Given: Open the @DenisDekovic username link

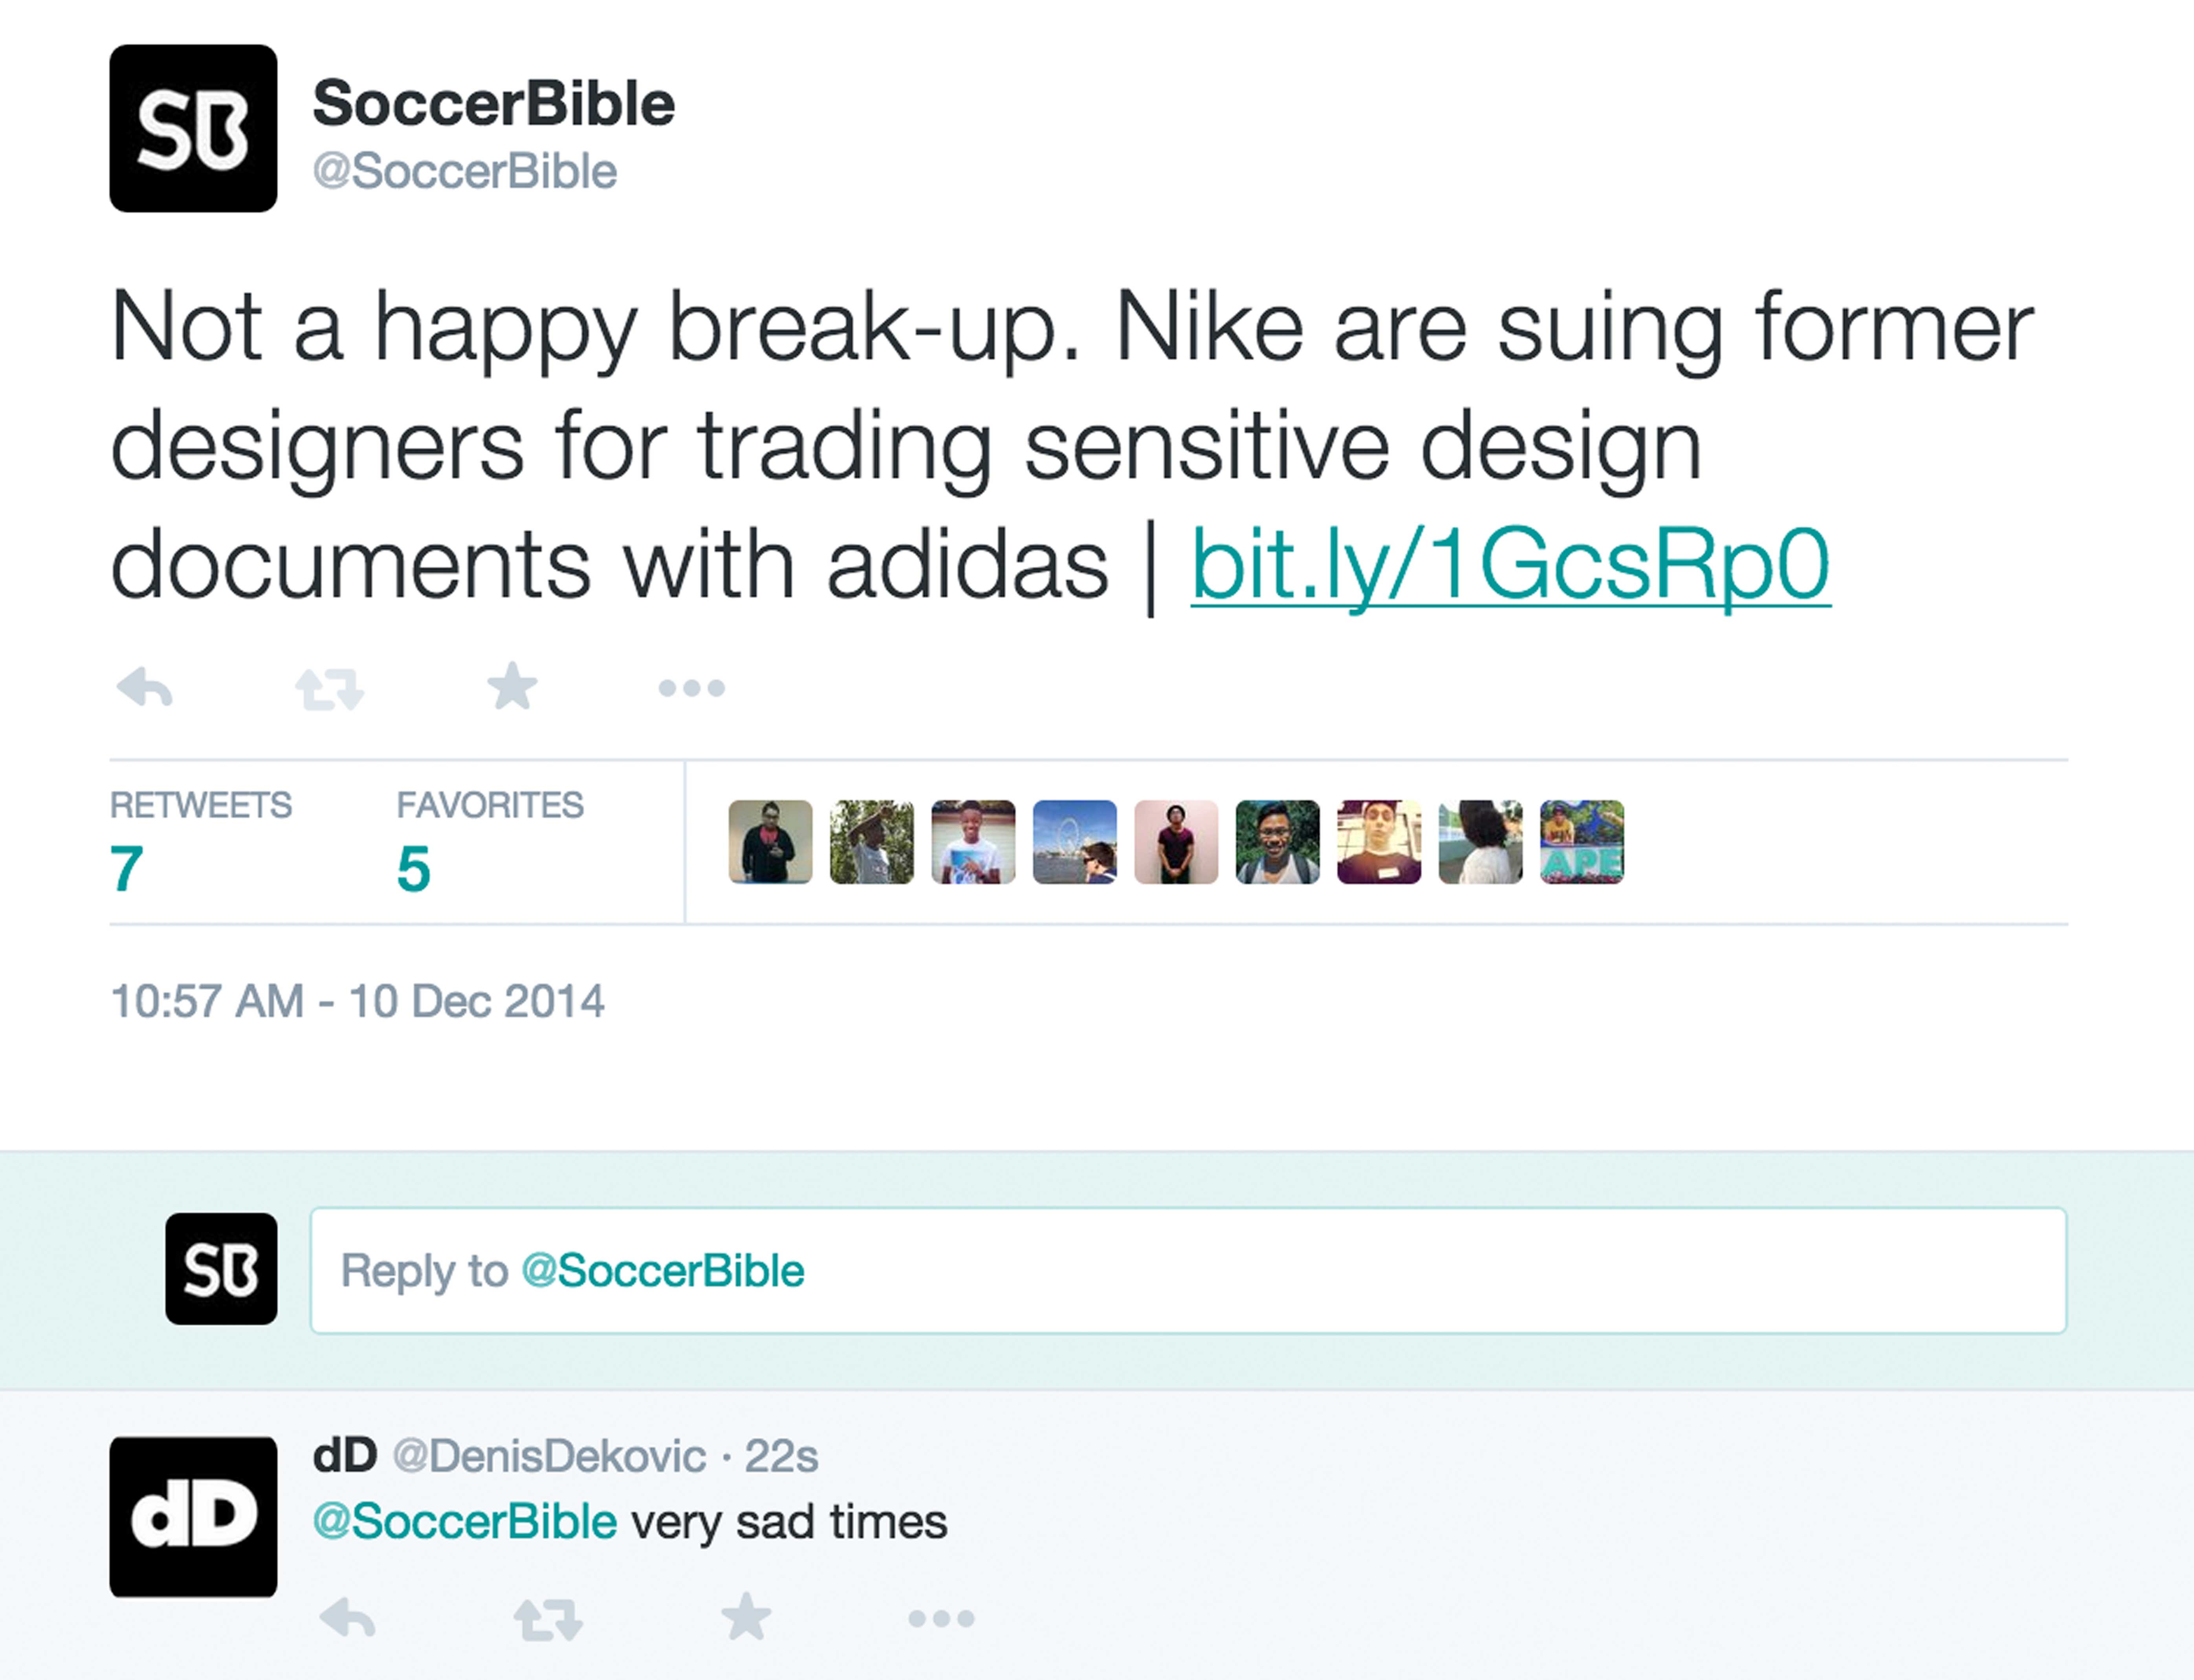Looking at the screenshot, I should [549, 1456].
